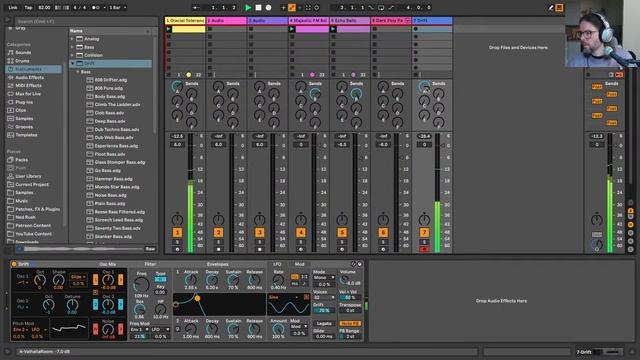The width and height of the screenshot is (640, 360).
Task: Select the 6 Dark Poly Pad track header
Action: pos(391,20)
